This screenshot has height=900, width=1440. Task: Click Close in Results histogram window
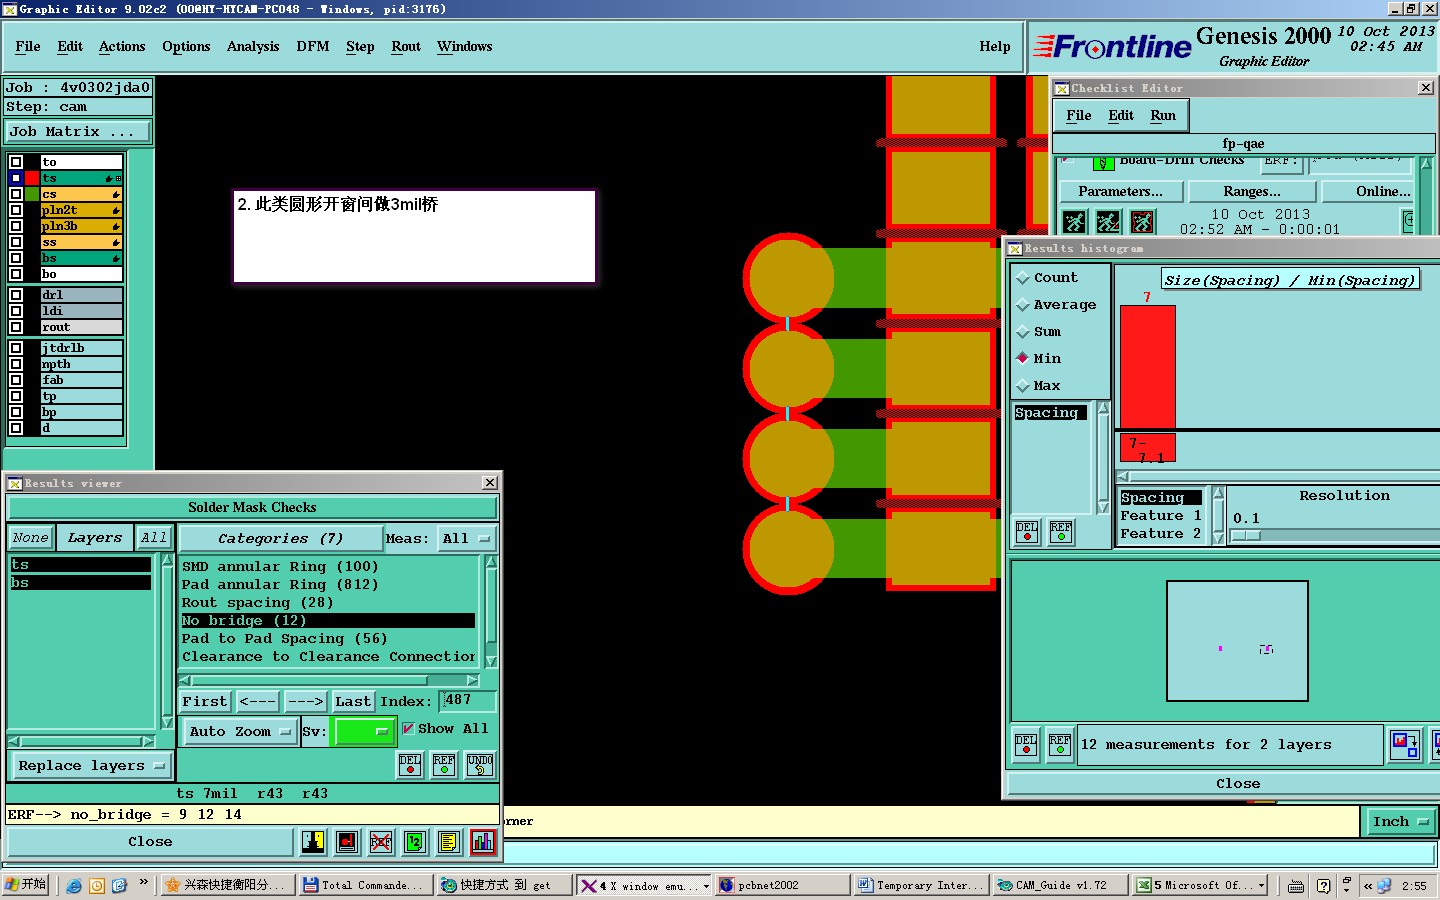click(x=1238, y=784)
